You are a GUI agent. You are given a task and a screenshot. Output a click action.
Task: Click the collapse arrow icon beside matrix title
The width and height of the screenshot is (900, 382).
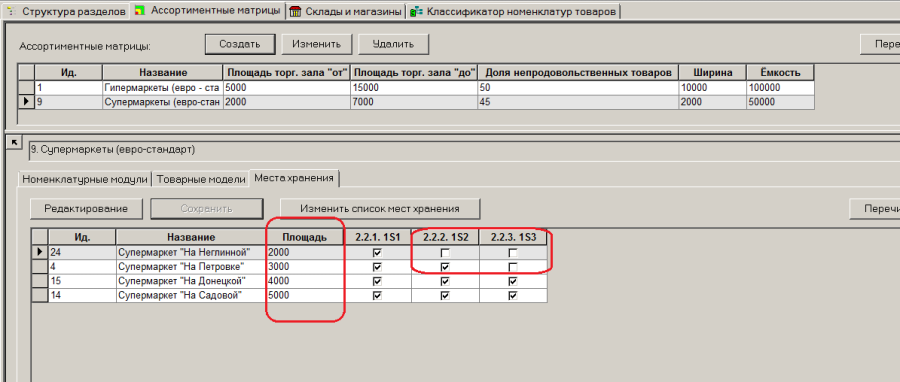click(x=15, y=143)
